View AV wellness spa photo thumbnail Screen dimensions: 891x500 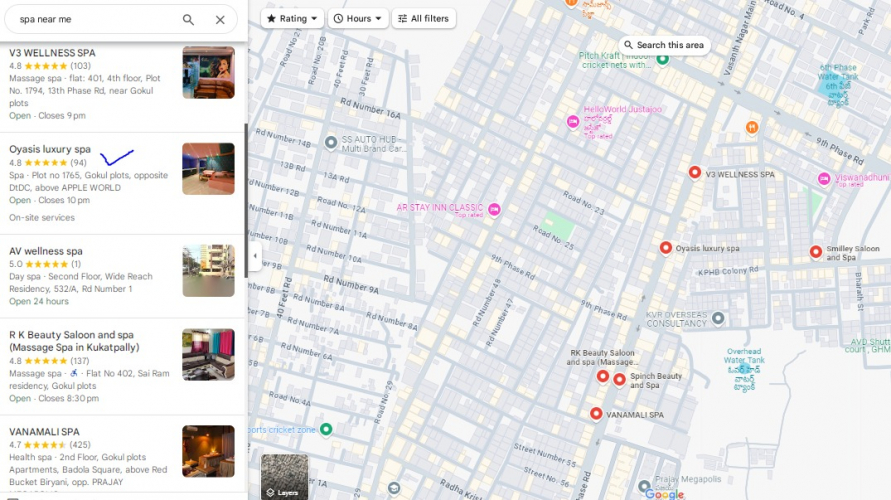pos(209,270)
